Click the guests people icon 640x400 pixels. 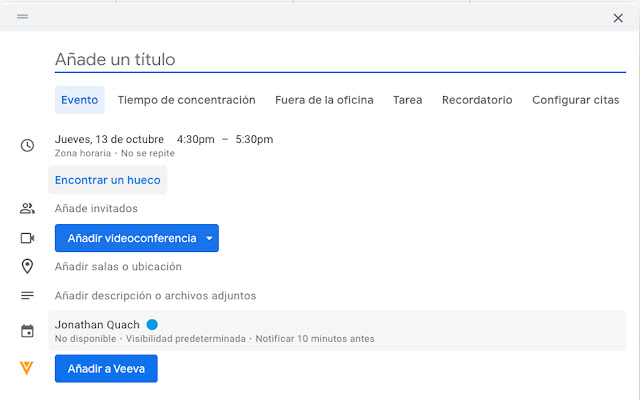point(27,209)
